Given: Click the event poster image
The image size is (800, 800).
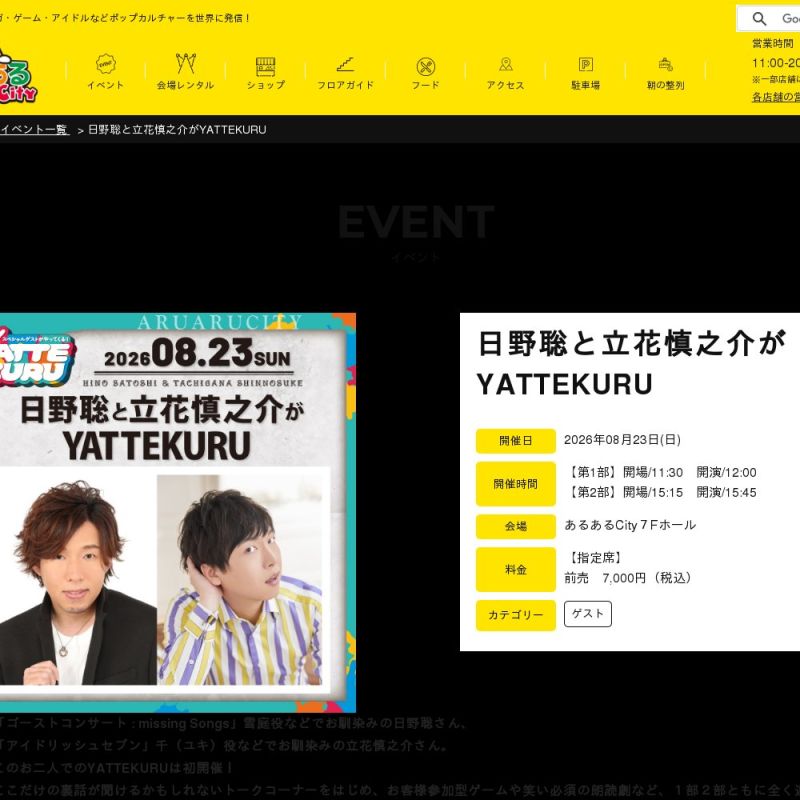Looking at the screenshot, I should (178, 512).
